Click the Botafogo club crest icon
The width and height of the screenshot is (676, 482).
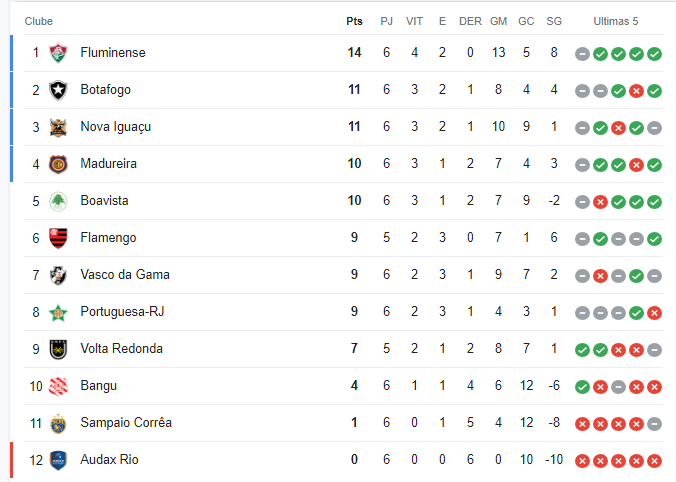[58, 90]
